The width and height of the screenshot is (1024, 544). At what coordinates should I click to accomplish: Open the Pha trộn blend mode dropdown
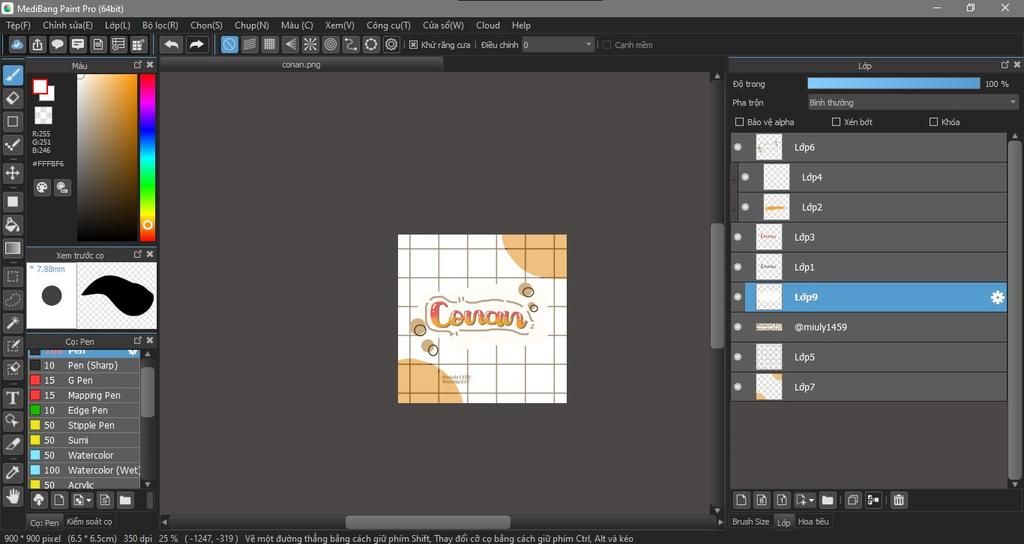(912, 103)
